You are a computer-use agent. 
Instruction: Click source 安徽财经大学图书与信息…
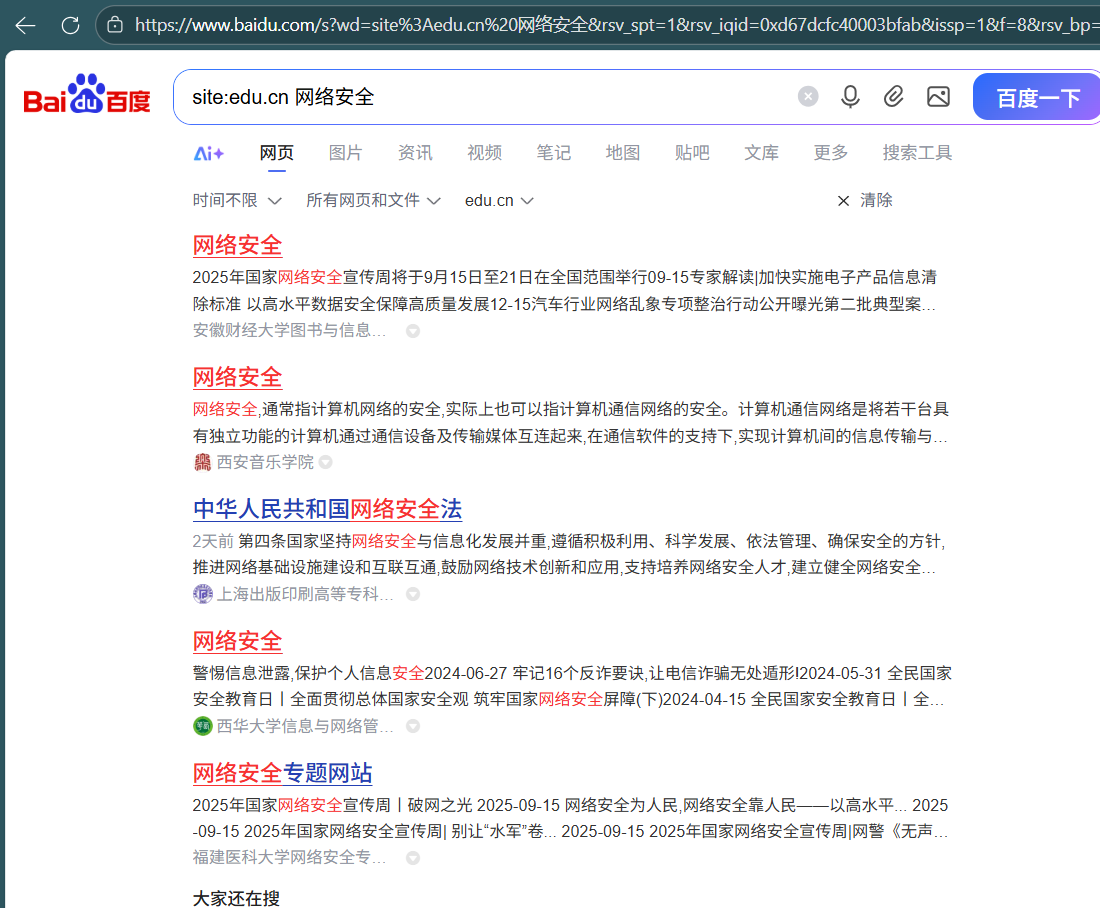[290, 331]
